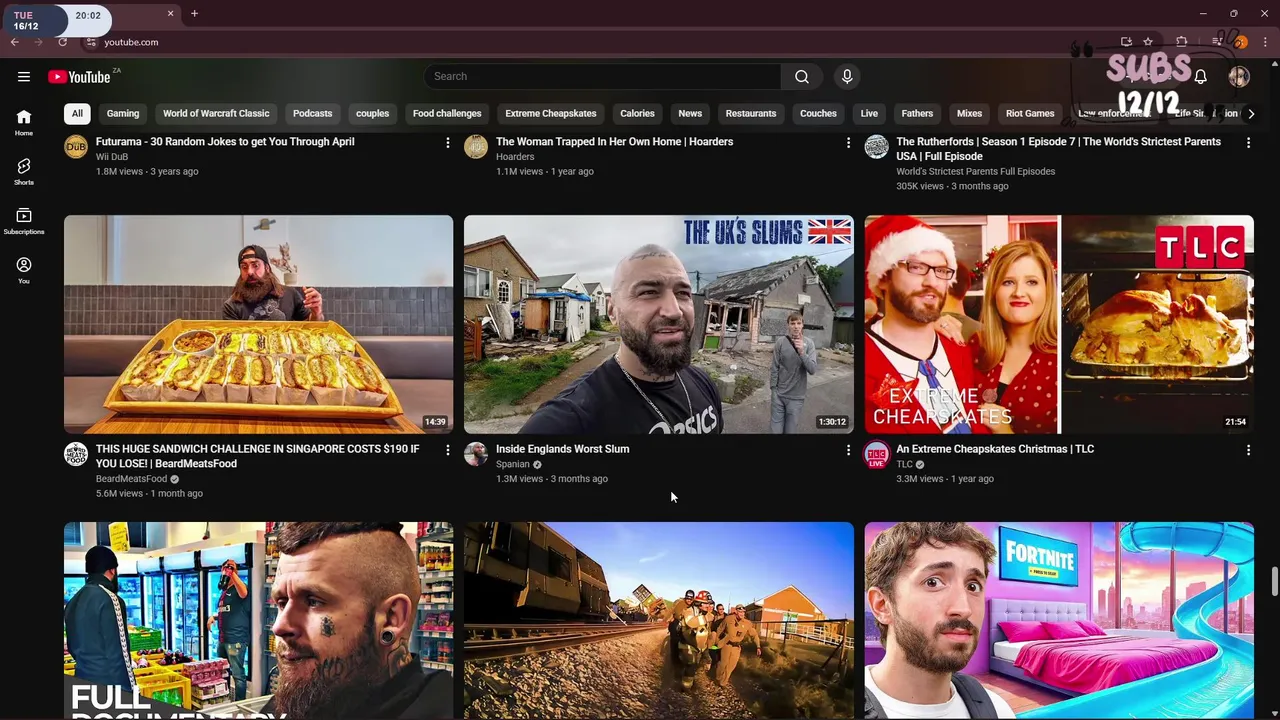Select the All filter chip
The height and width of the screenshot is (720, 1280).
[77, 114]
